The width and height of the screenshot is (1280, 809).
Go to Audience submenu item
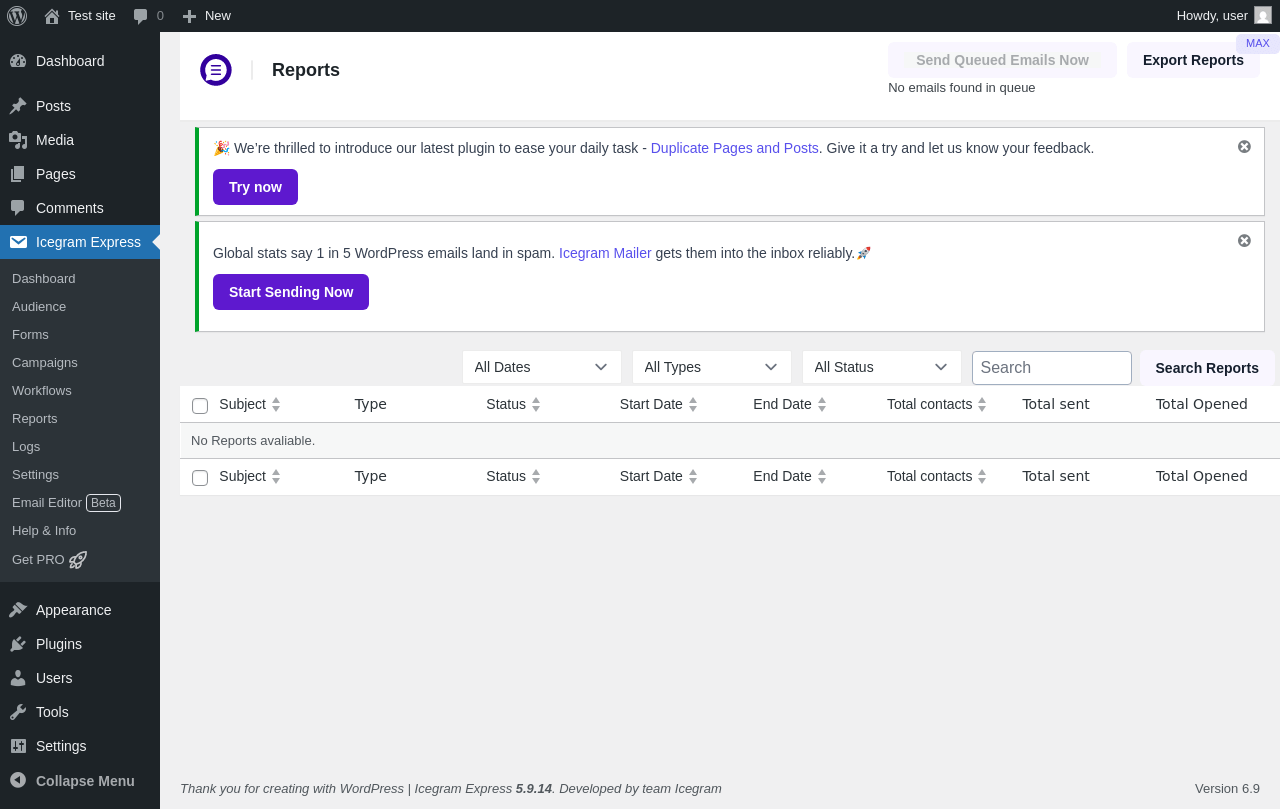39,307
